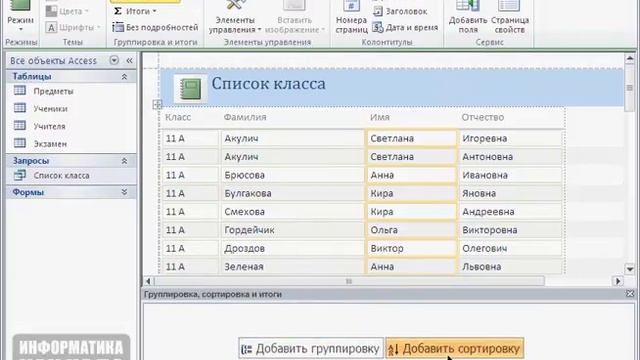Select the Имя column header
This screenshot has width=640, height=360.
380,117
